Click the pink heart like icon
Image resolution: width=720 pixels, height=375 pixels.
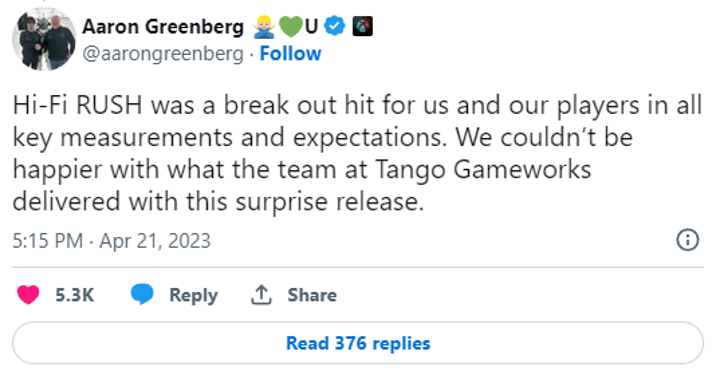[x=28, y=295]
